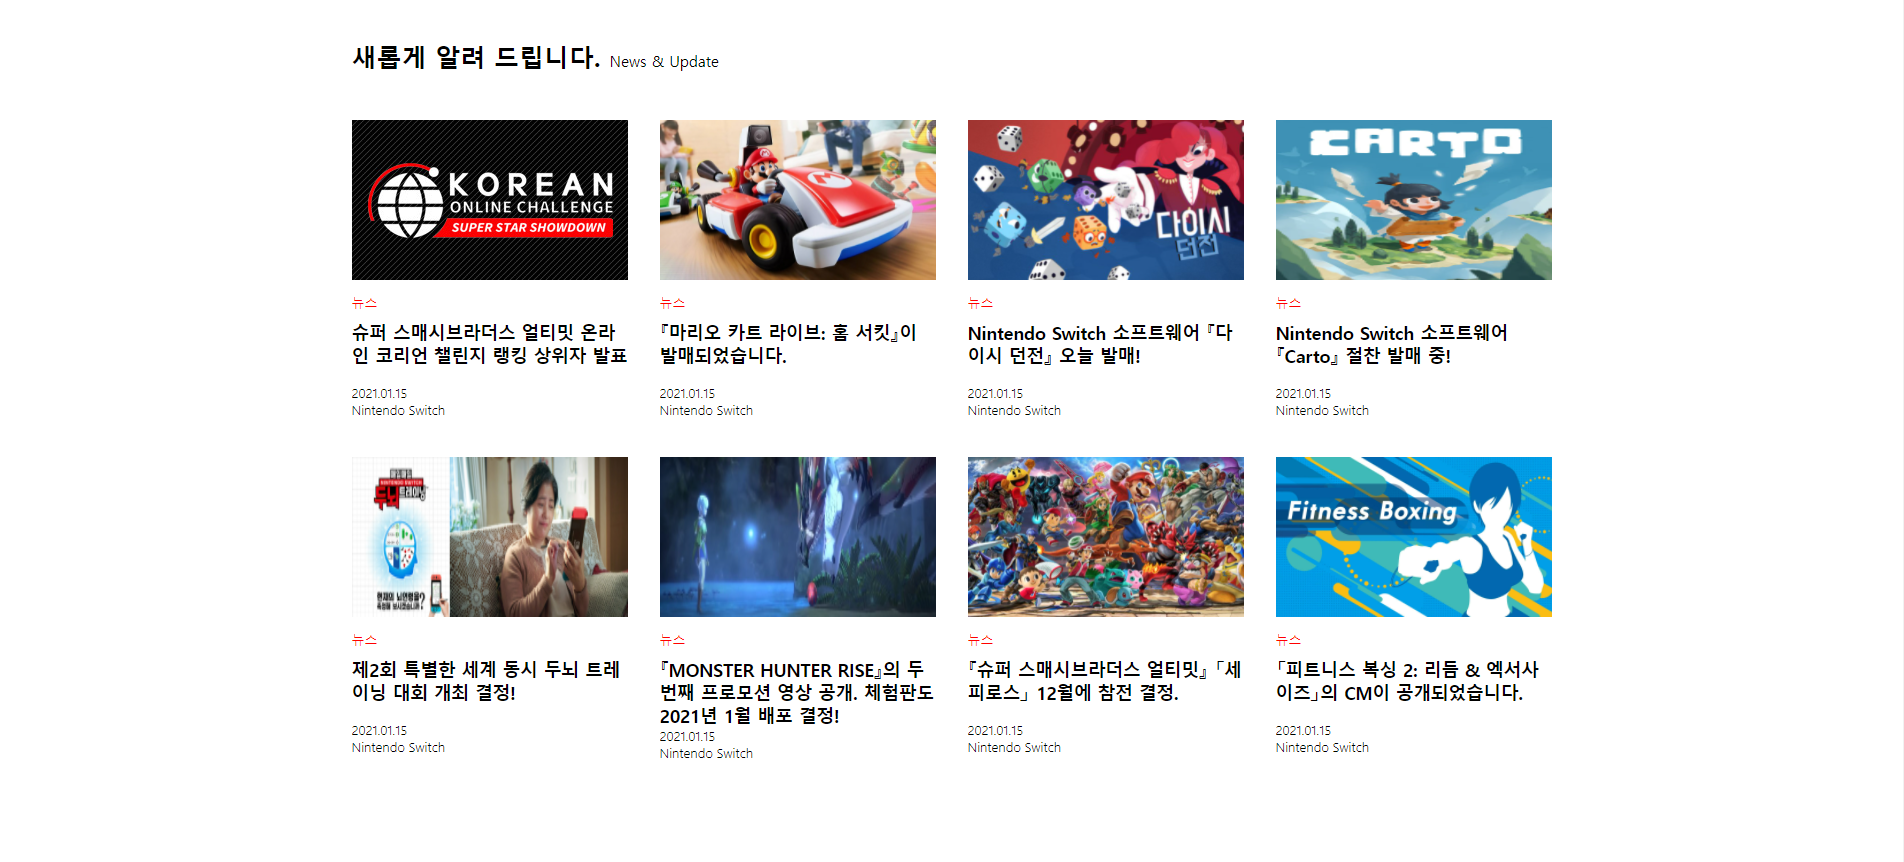The height and width of the screenshot is (862, 1904).
Task: Click the Nintendo Switch label under Fitness Boxing article
Action: [x=1322, y=748]
